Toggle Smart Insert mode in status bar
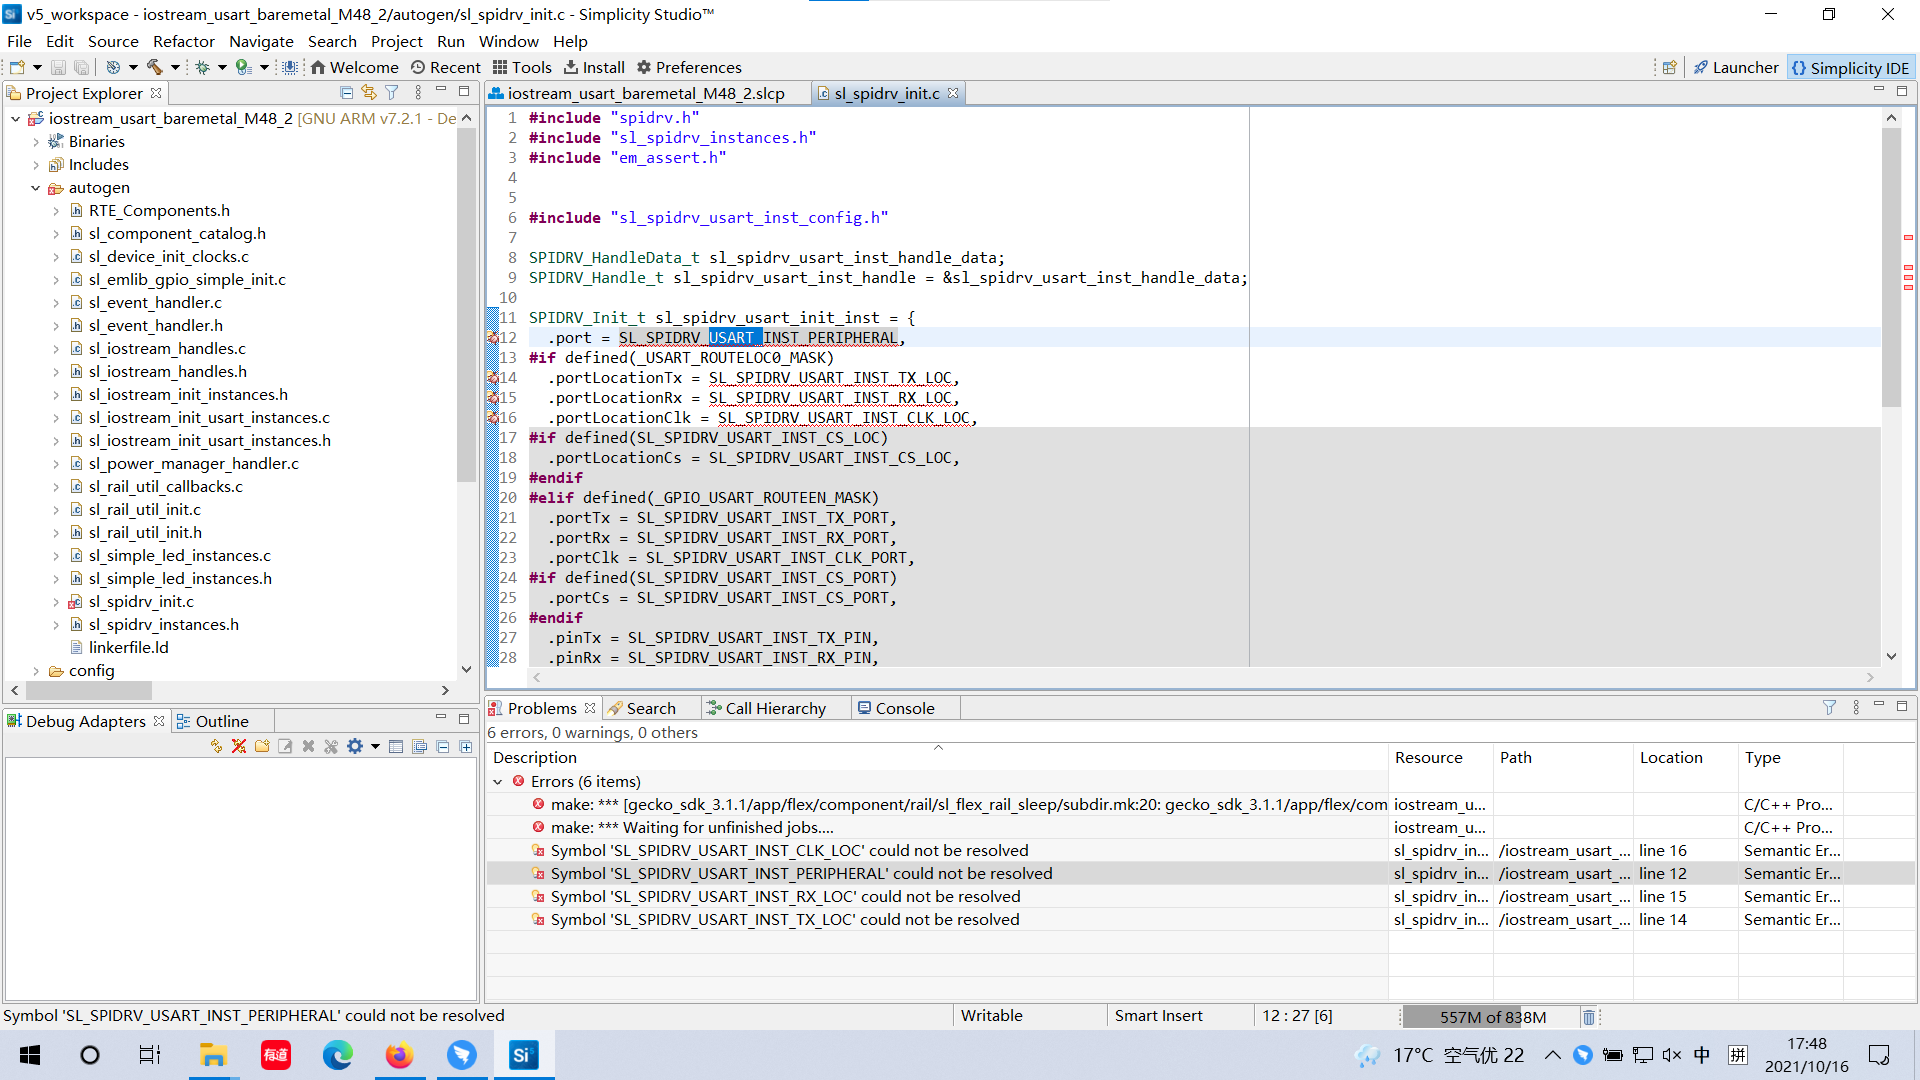The width and height of the screenshot is (1920, 1080). 1158,1015
